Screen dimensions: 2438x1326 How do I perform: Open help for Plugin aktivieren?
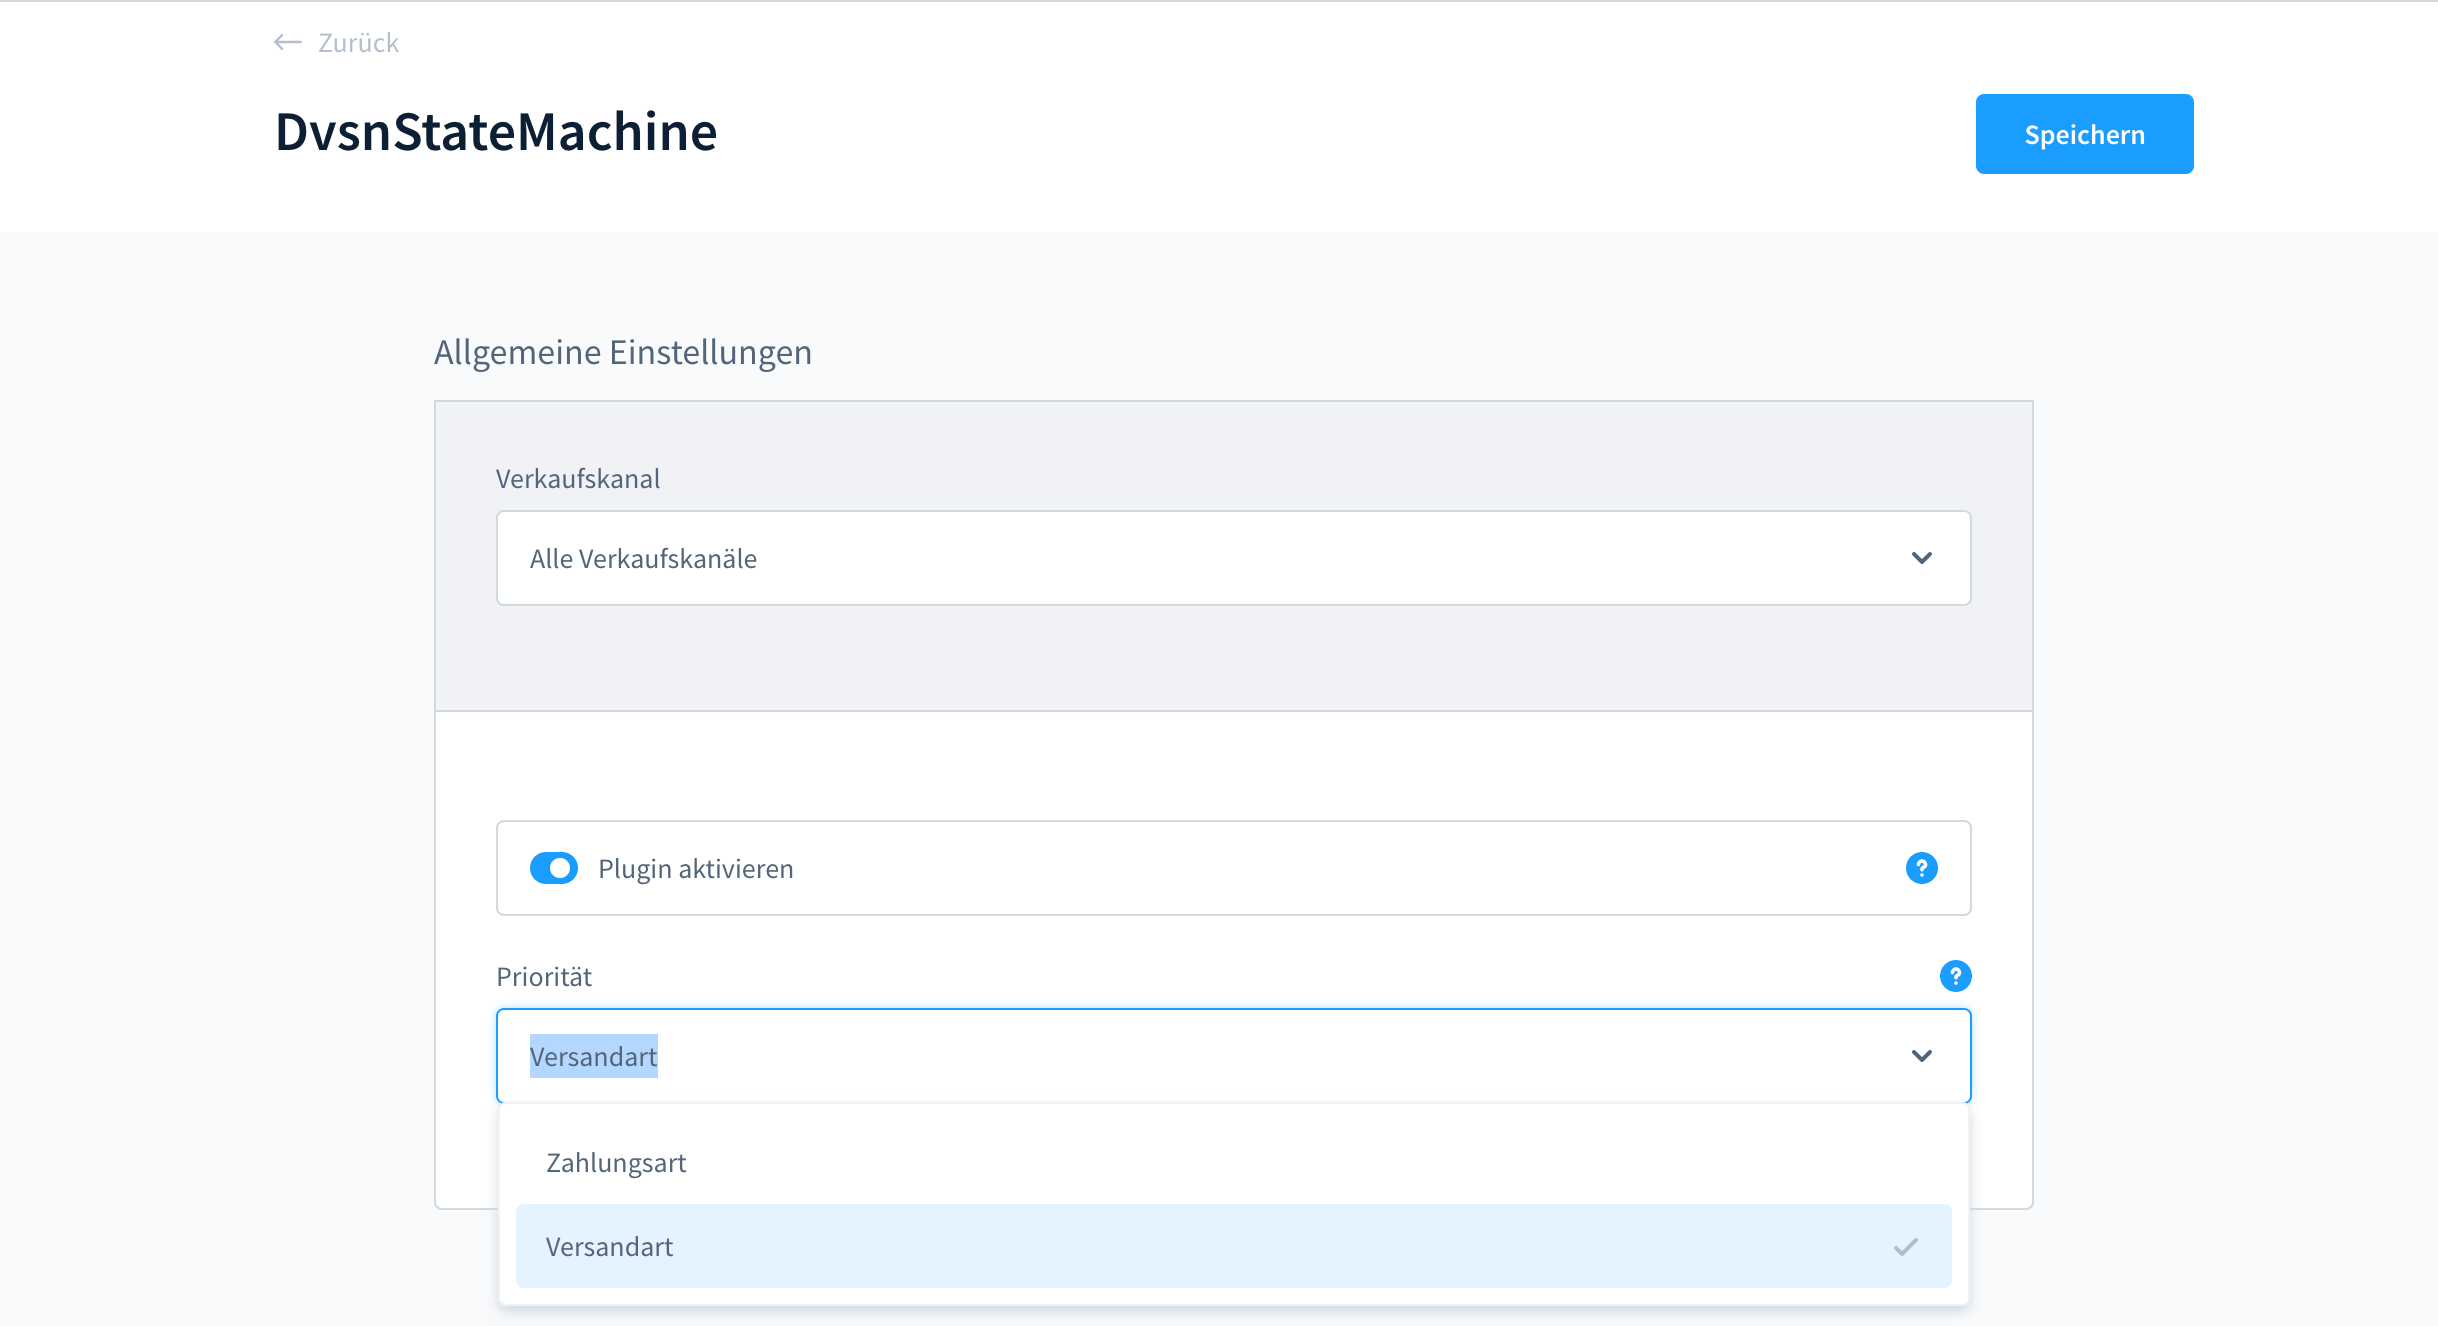(x=1921, y=868)
